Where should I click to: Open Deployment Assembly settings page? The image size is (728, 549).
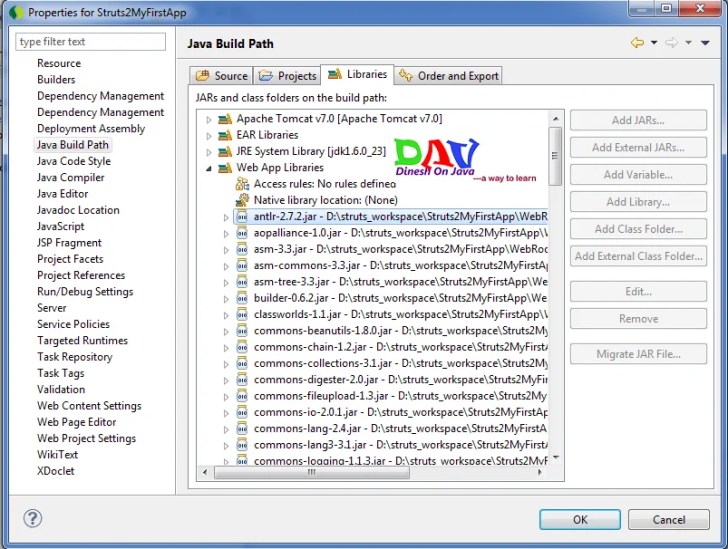point(91,129)
